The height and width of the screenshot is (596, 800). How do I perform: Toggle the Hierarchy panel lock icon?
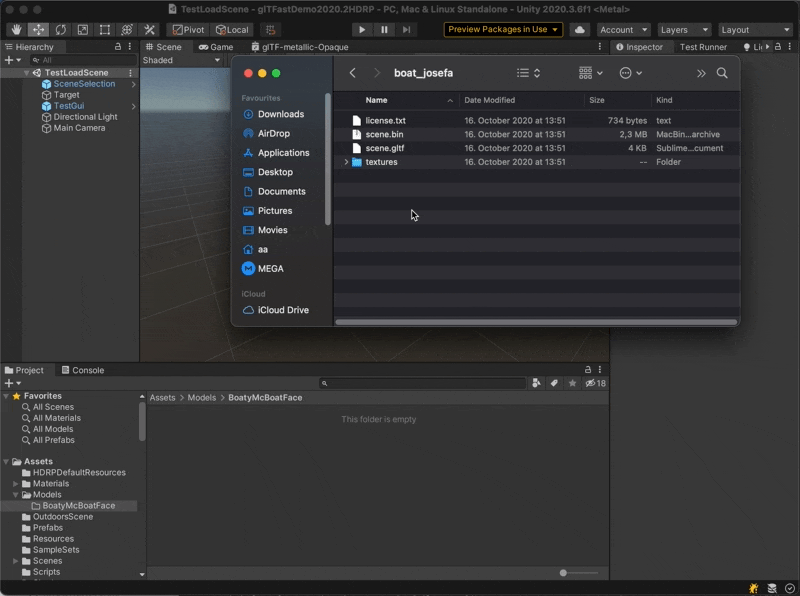click(x=118, y=47)
